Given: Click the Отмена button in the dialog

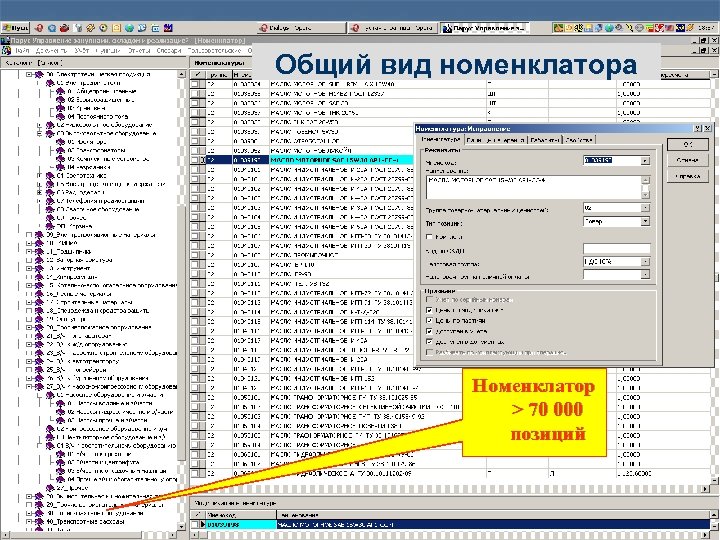Looking at the screenshot, I should tap(687, 160).
